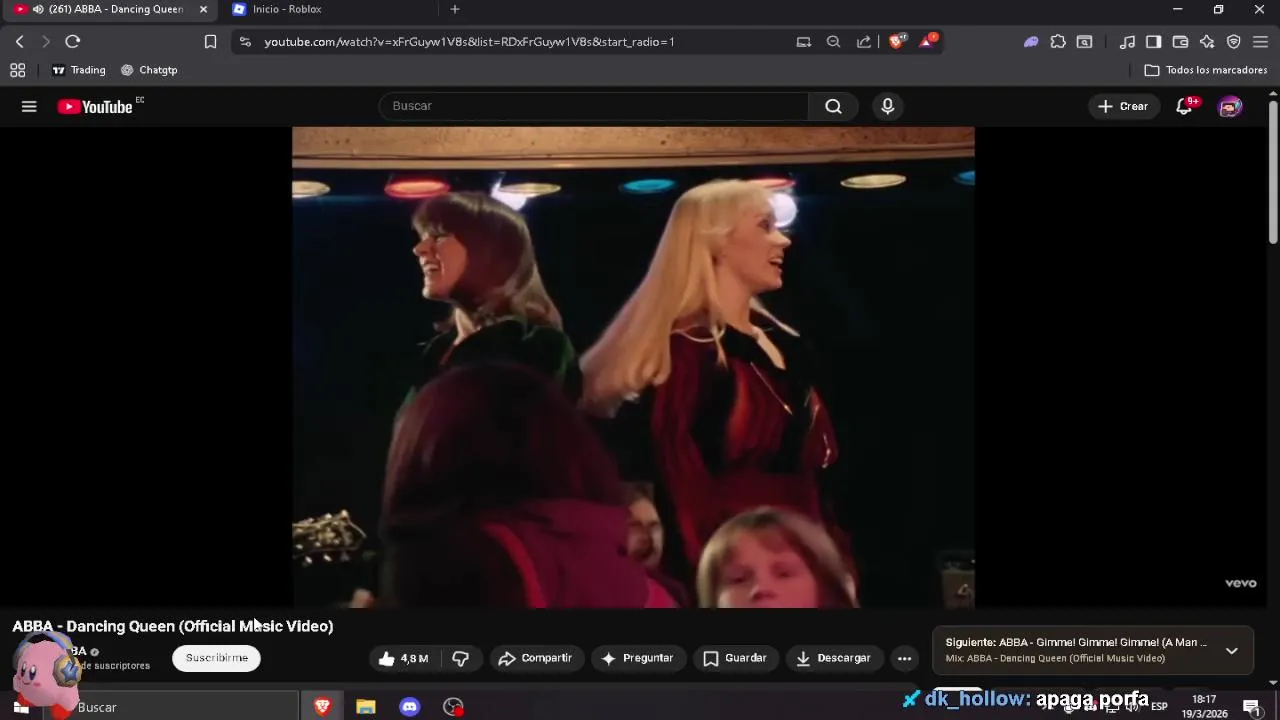This screenshot has width=1280, height=720.
Task: Close the ABBA Dancing Queen tab
Action: (x=203, y=9)
